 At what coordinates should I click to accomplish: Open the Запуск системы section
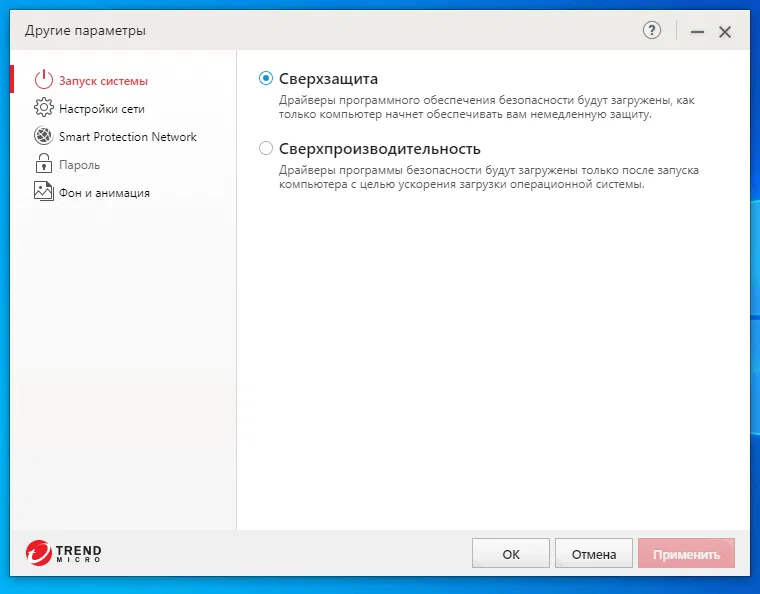(x=103, y=81)
